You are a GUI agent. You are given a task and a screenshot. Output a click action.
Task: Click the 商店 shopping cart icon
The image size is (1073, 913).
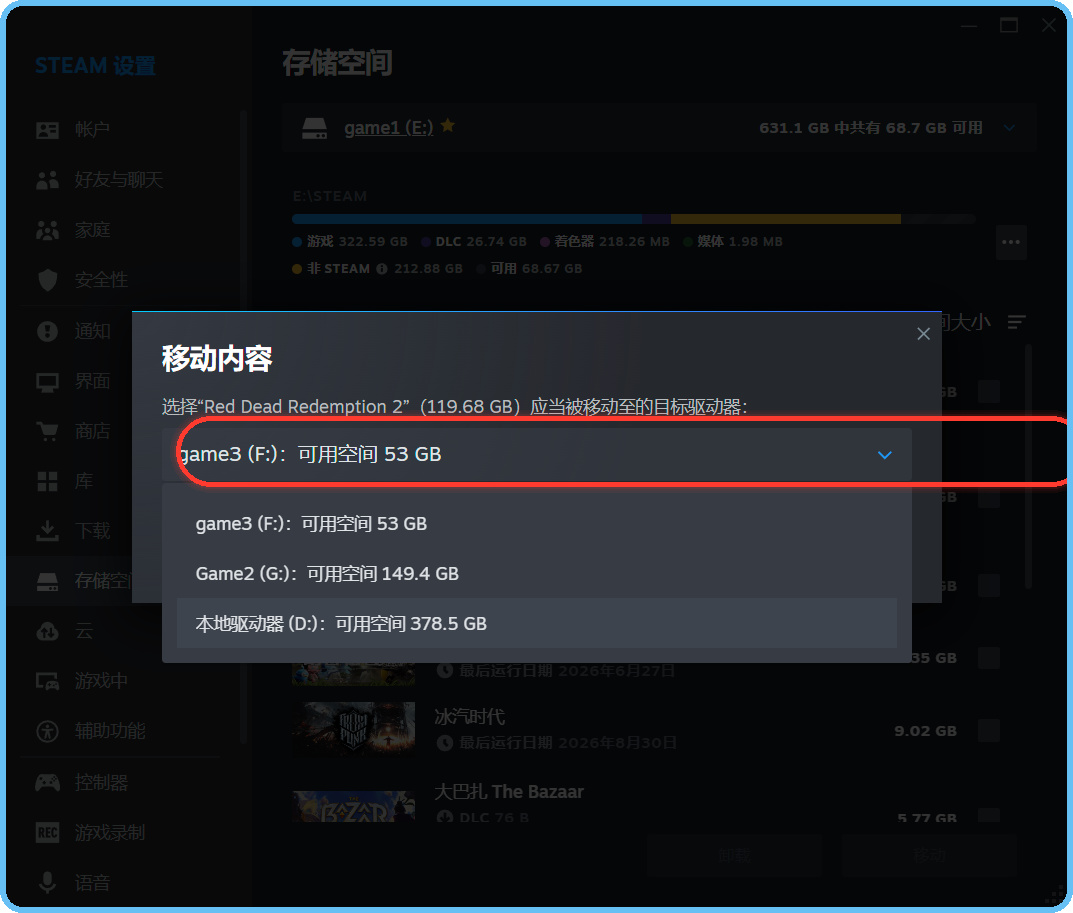click(47, 431)
